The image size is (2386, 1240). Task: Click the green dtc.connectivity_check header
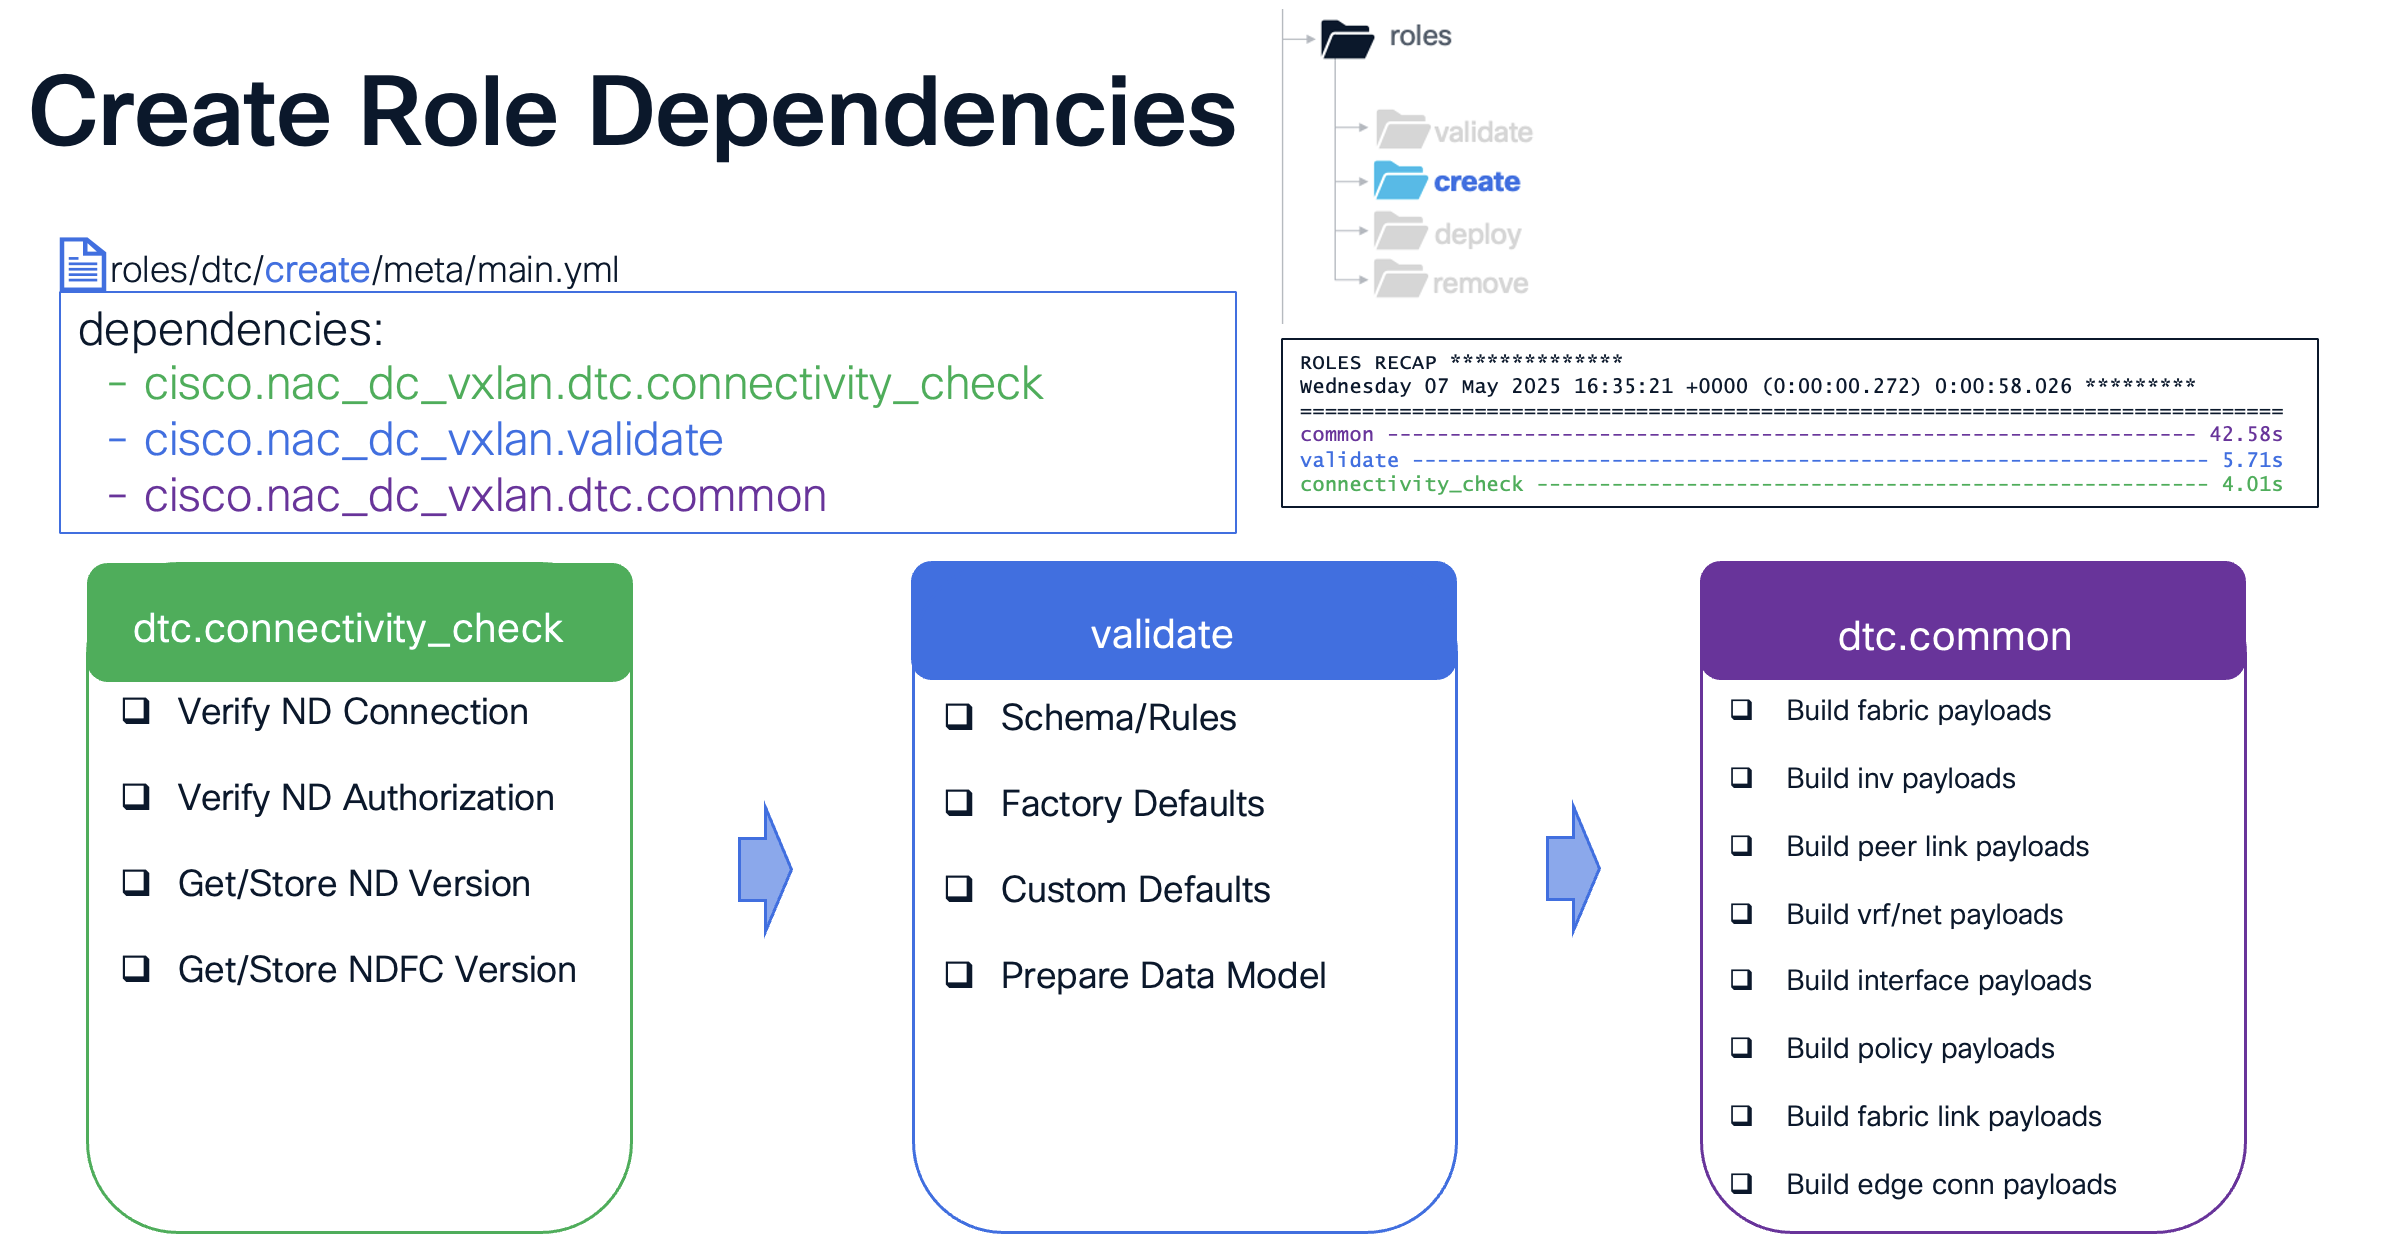[x=360, y=622]
